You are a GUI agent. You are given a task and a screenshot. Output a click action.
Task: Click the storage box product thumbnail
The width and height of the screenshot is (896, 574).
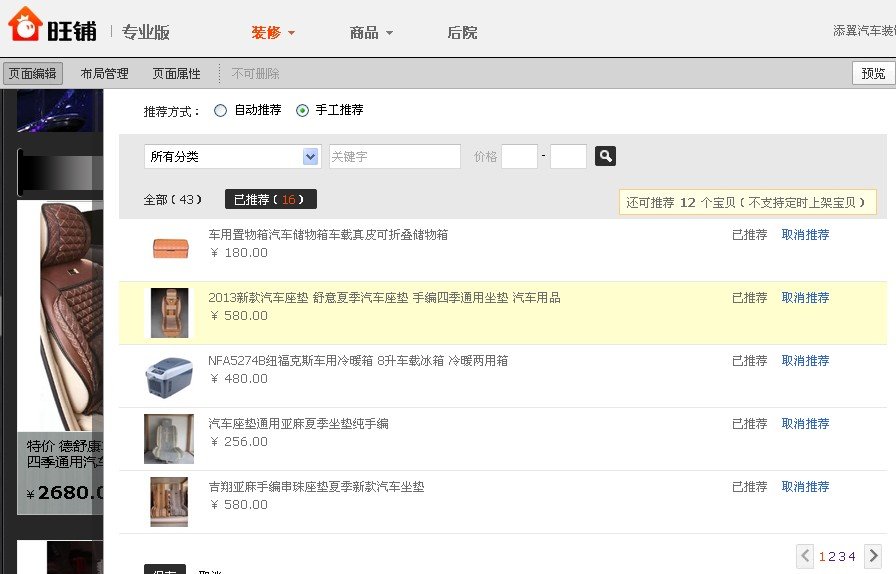pos(169,249)
